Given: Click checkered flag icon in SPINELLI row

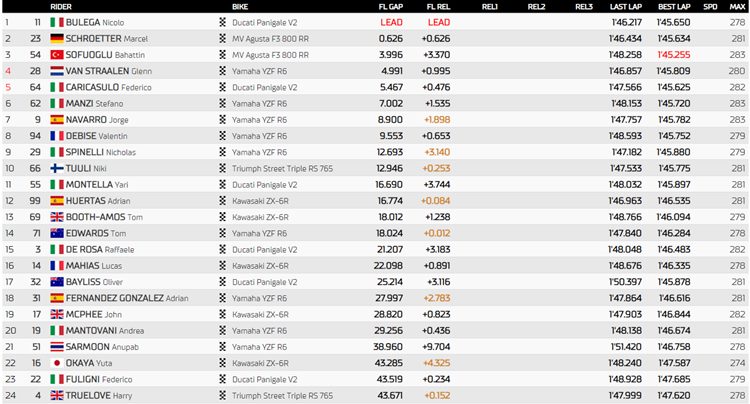Looking at the screenshot, I should tap(222, 152).
